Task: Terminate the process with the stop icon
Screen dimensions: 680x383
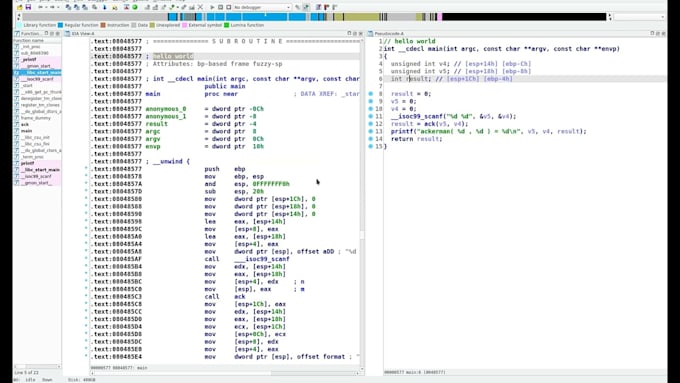Action: tap(229, 7)
